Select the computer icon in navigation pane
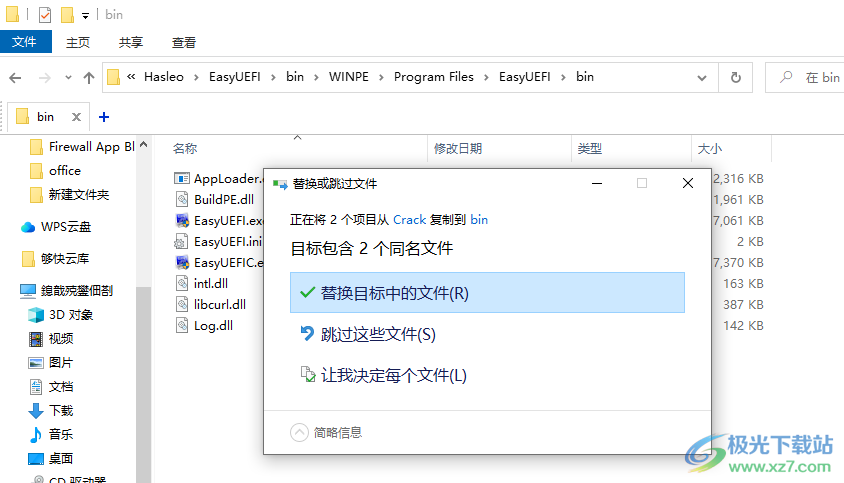Screen dimensions: 844x483 coord(27,291)
